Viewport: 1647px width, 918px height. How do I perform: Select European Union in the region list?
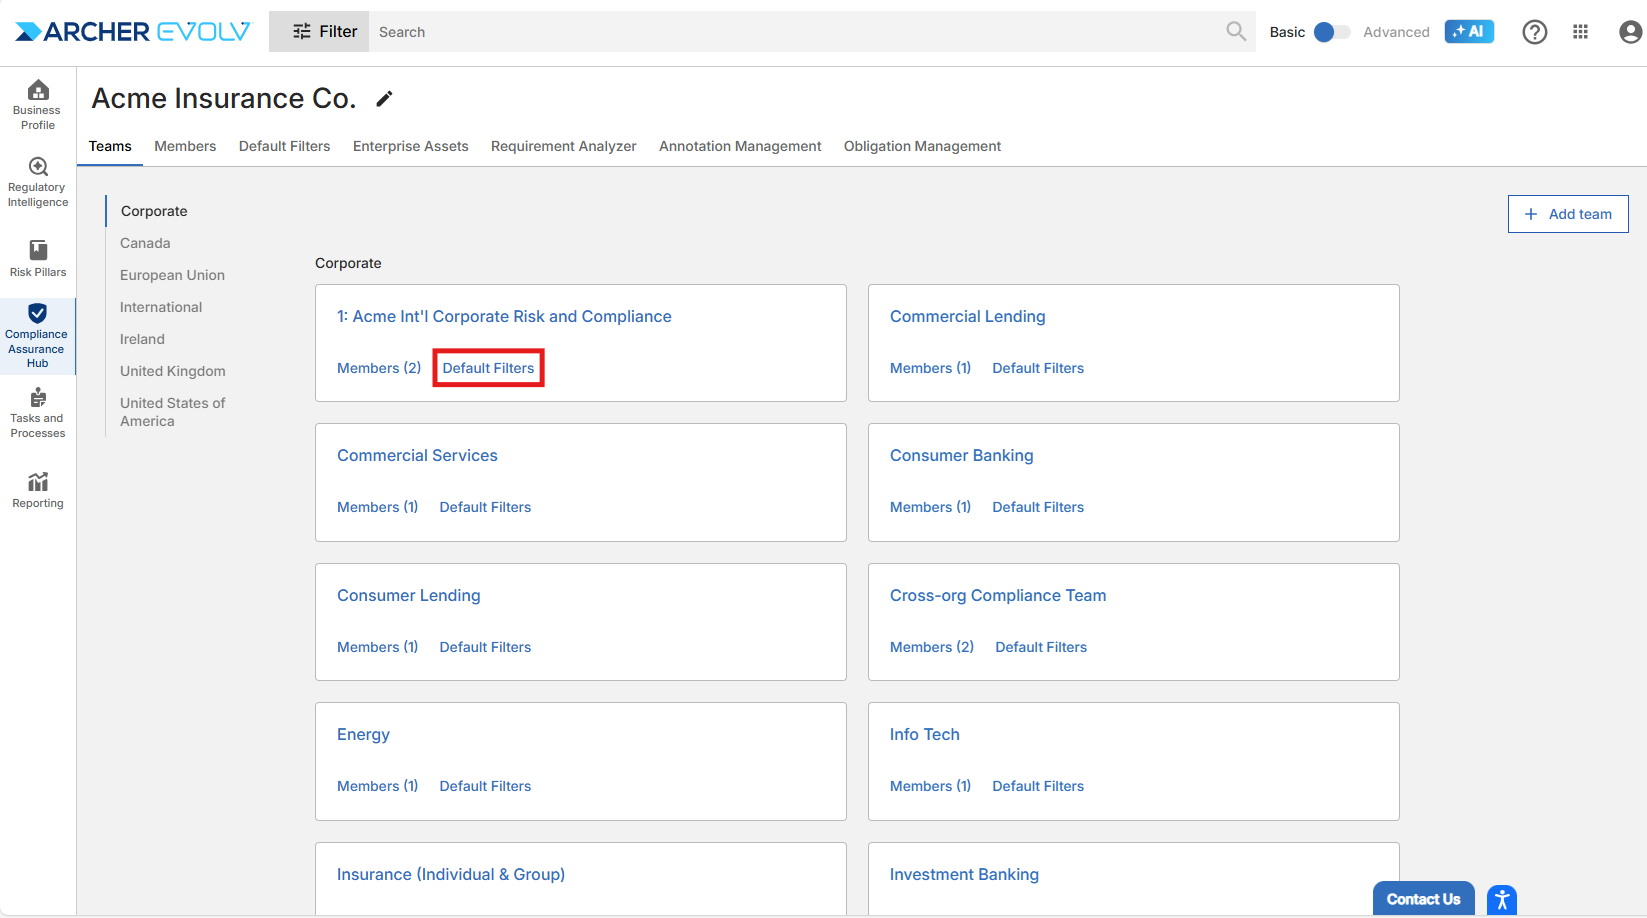click(172, 275)
